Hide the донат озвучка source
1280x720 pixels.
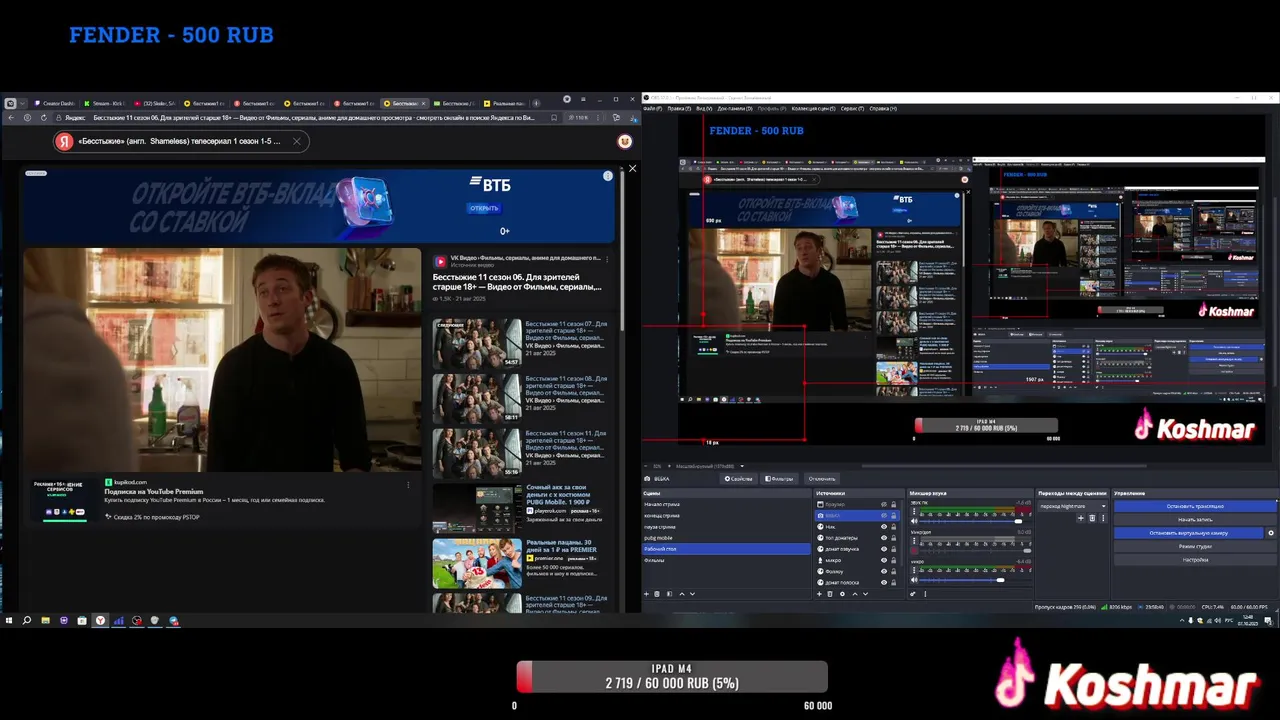pyautogui.click(x=884, y=549)
